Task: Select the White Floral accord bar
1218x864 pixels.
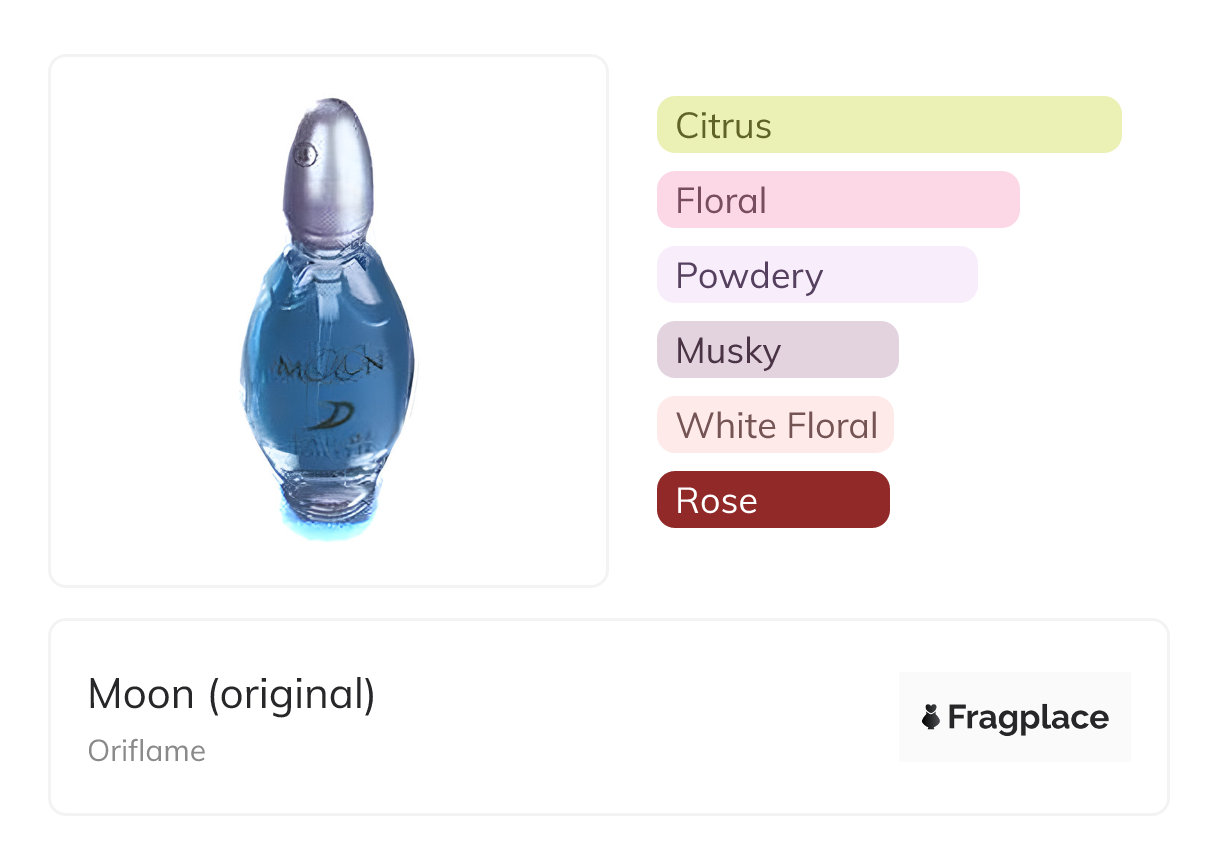Action: [x=774, y=425]
